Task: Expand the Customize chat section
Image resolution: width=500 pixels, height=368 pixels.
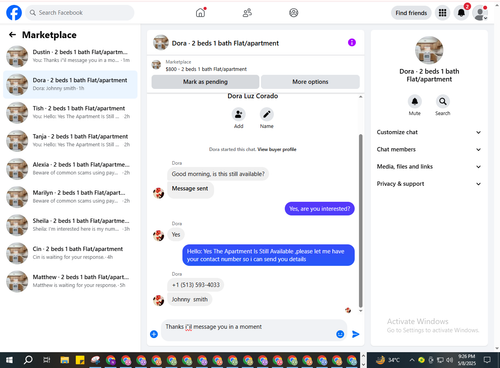Action: tap(429, 132)
